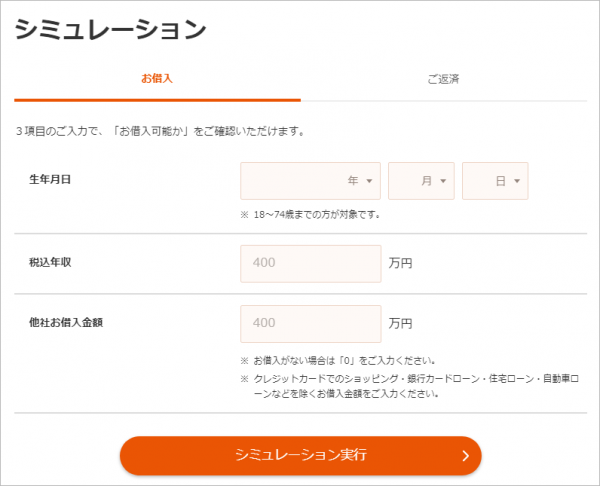
Task: Click the 万円 unit beside 他社お借入金額
Action: [x=400, y=323]
